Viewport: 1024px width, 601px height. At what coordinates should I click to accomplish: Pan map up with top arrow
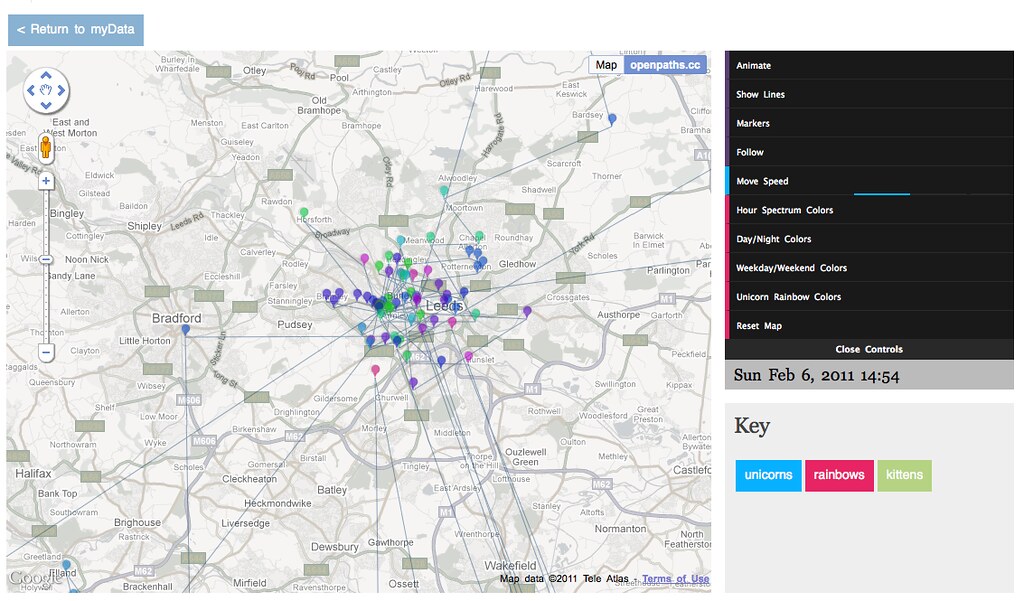pyautogui.click(x=46, y=75)
